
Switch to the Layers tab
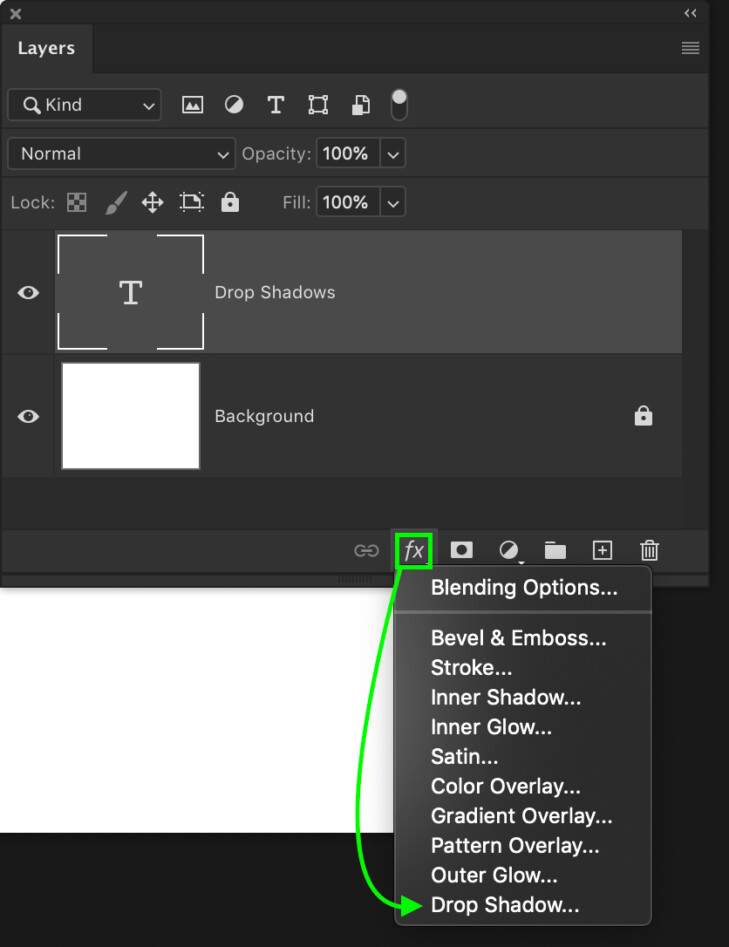tap(46, 48)
